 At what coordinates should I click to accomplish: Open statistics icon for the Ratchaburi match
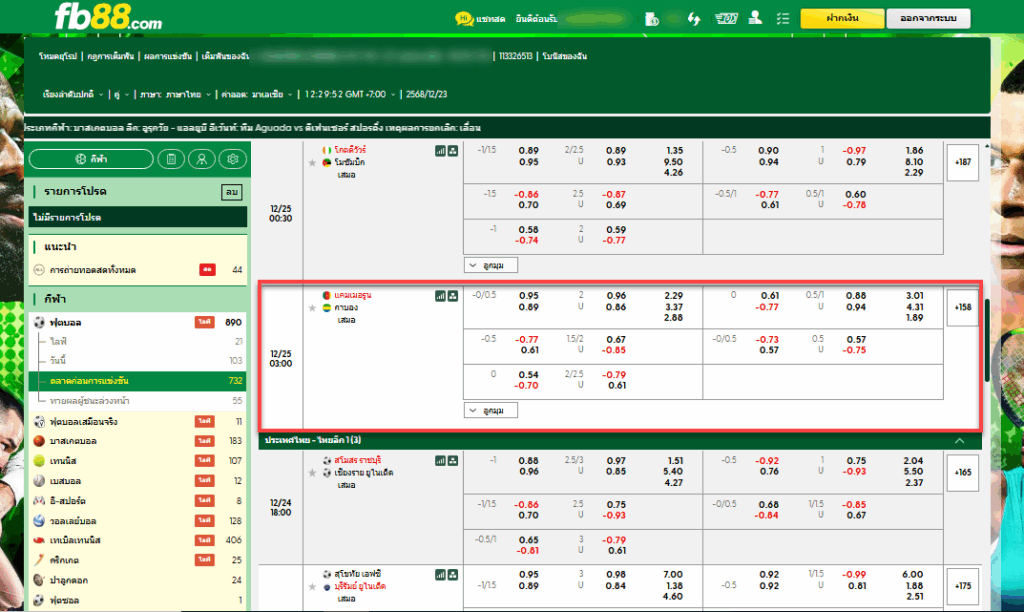[440, 460]
